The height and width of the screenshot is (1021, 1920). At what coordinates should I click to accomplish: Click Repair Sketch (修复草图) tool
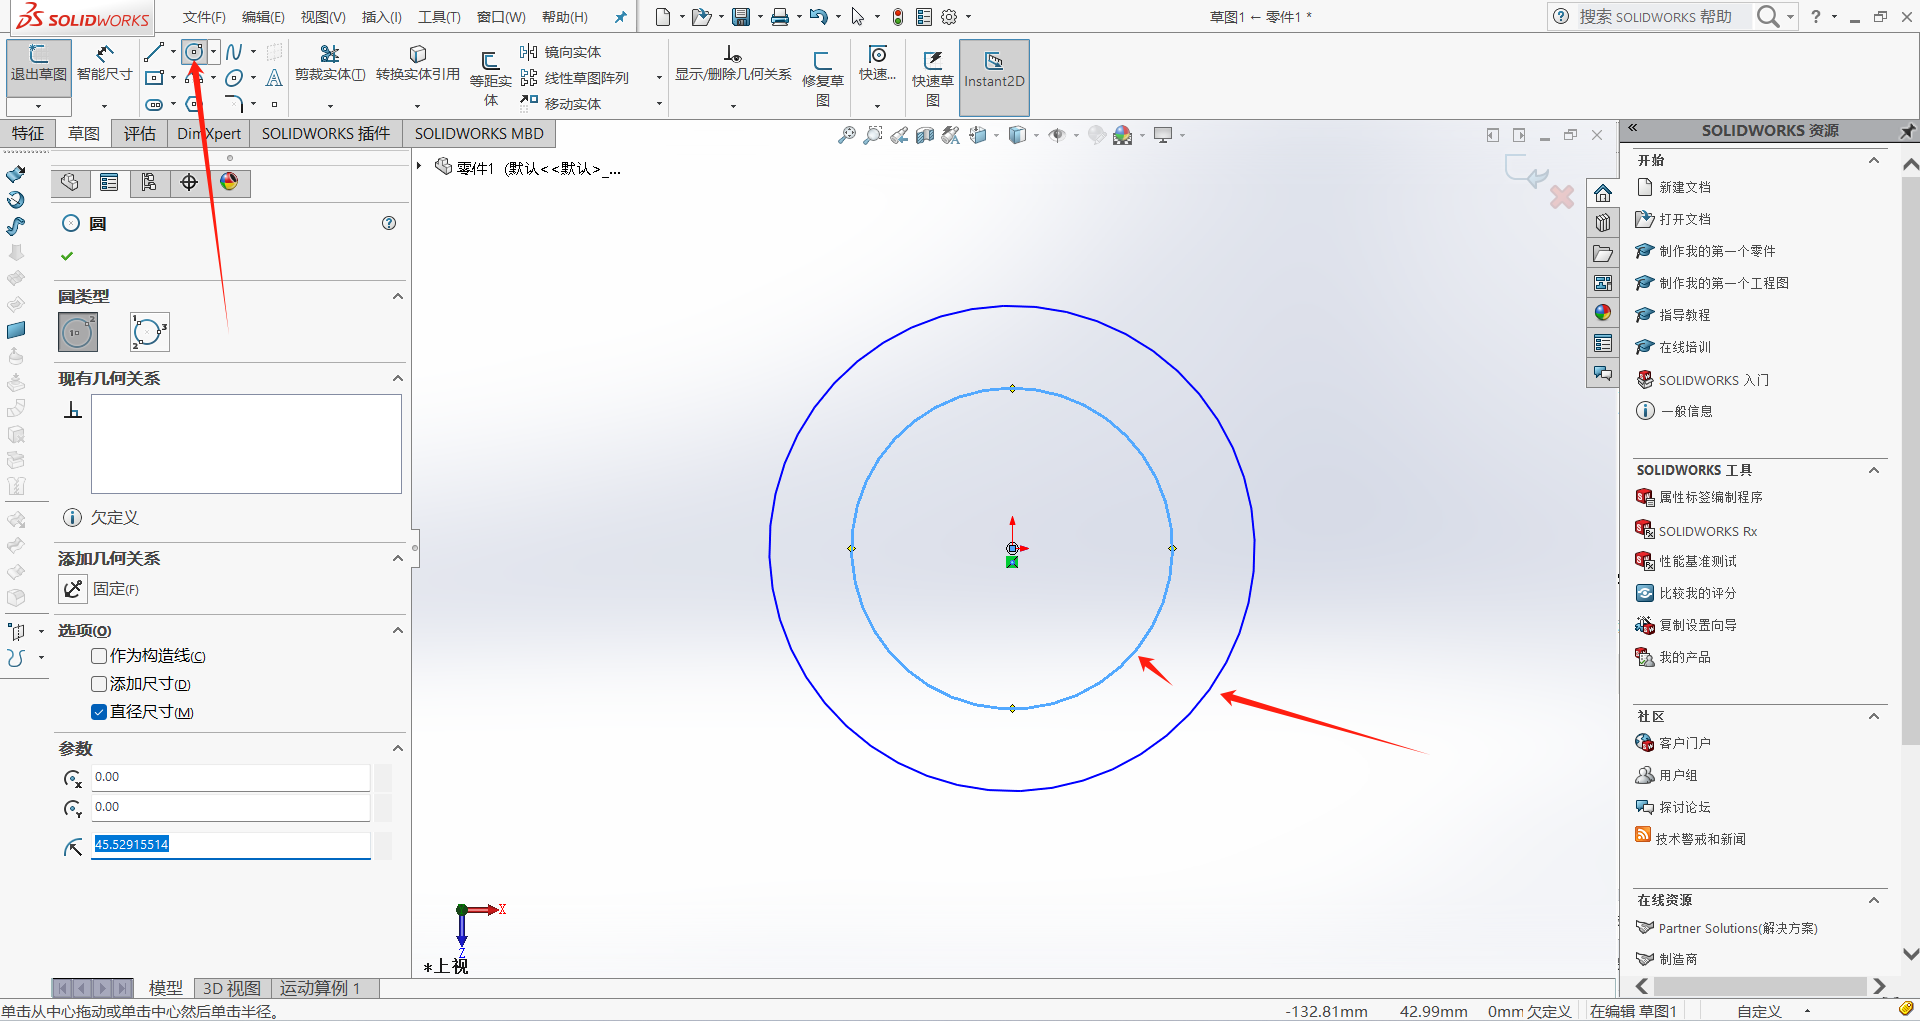tap(823, 78)
